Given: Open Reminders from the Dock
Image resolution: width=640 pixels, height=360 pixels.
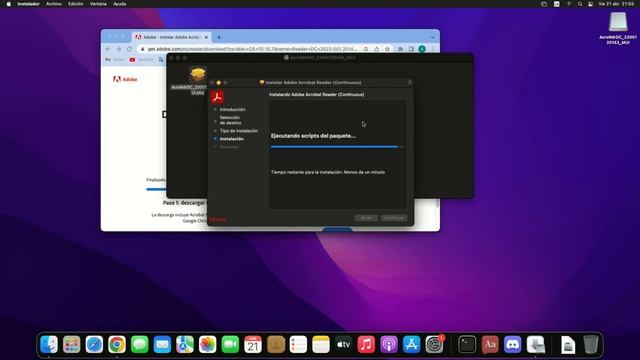Looking at the screenshot, I should [298, 345].
